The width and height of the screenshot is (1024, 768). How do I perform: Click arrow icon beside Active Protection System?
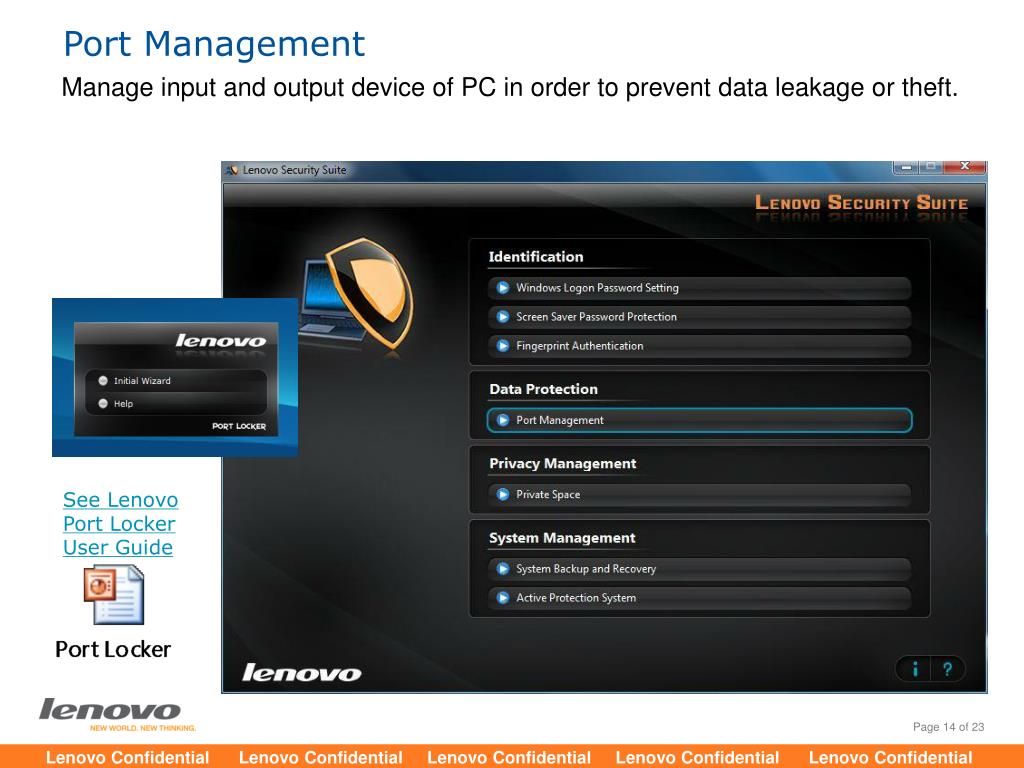[503, 598]
